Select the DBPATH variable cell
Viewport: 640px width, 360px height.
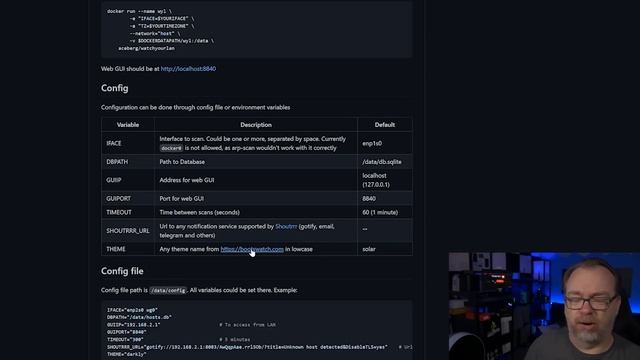(128, 162)
